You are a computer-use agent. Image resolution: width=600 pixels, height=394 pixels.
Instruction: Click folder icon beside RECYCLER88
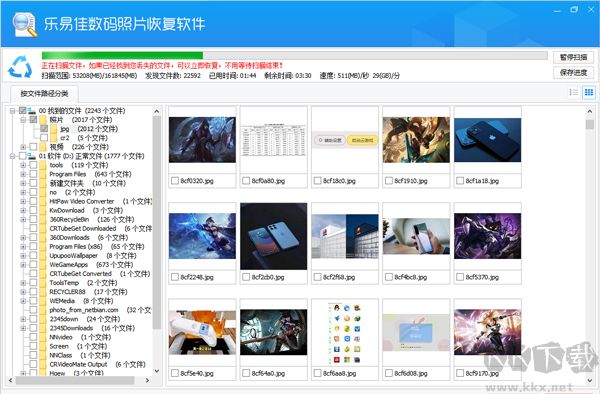coord(43,292)
